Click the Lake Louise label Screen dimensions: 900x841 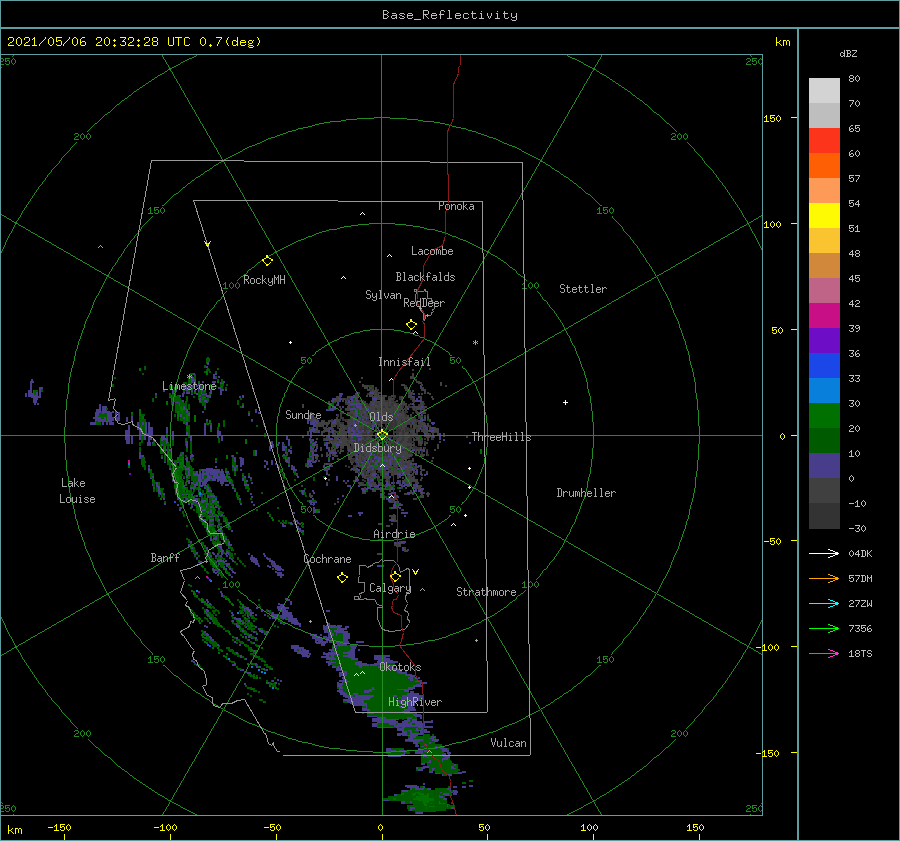coord(77,491)
